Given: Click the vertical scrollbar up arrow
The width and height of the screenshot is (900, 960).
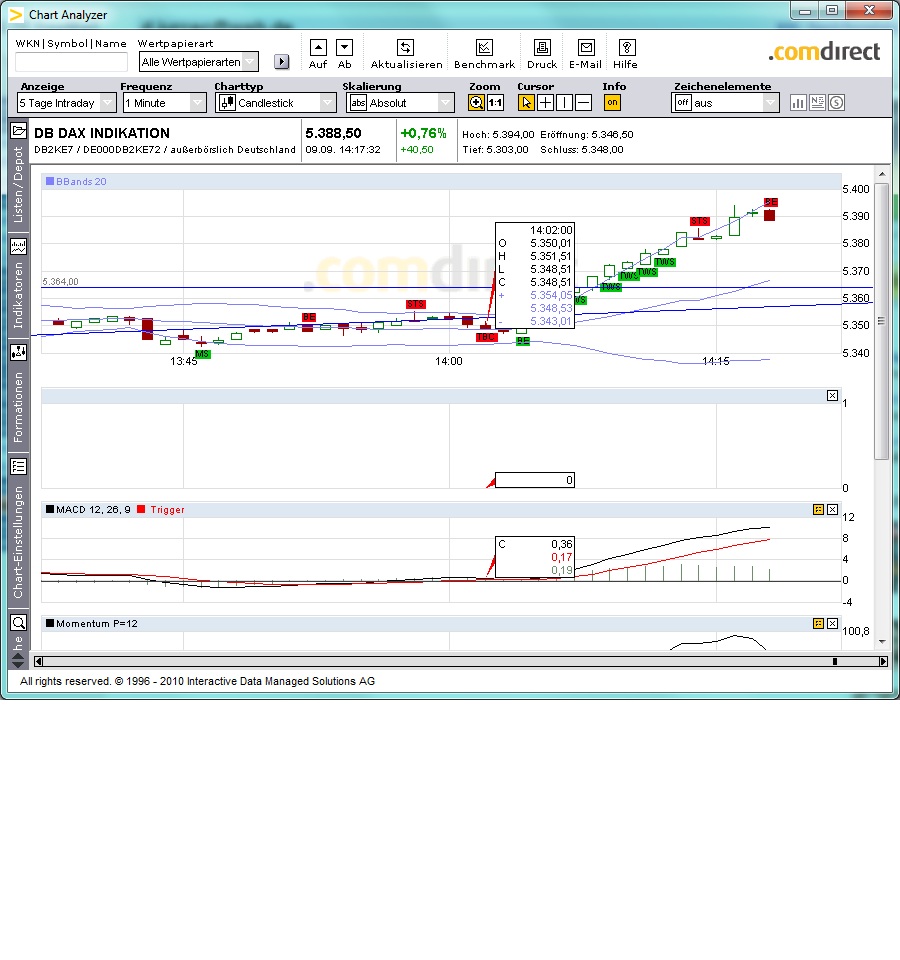Looking at the screenshot, I should click(882, 174).
